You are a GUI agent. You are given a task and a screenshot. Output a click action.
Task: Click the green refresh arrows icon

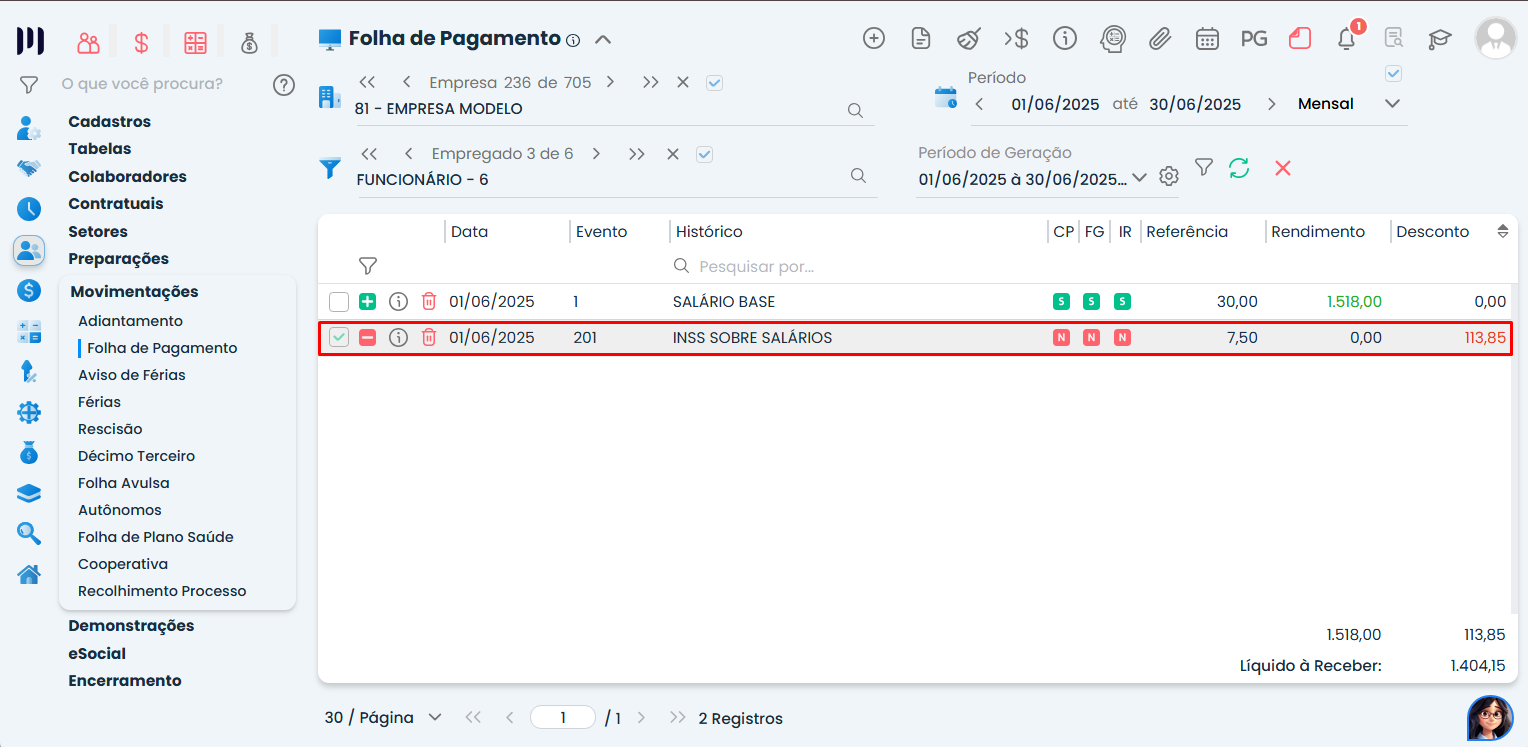coord(1239,168)
